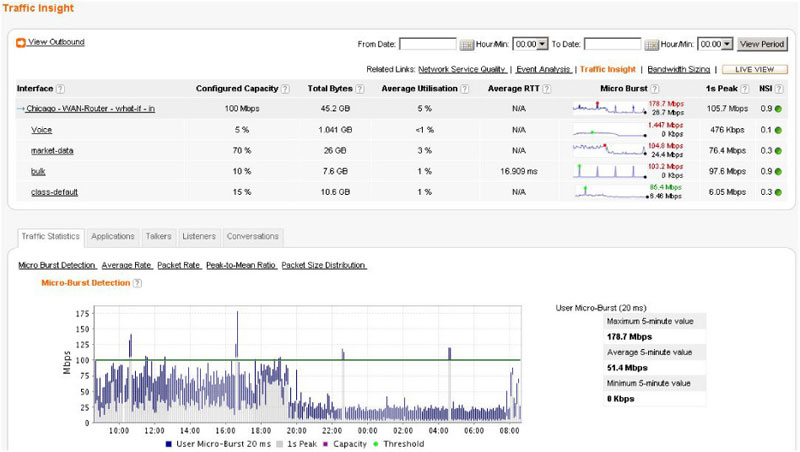Click the LIVE VIEW button
Image resolution: width=800 pixels, height=452 pixels.
click(755, 69)
